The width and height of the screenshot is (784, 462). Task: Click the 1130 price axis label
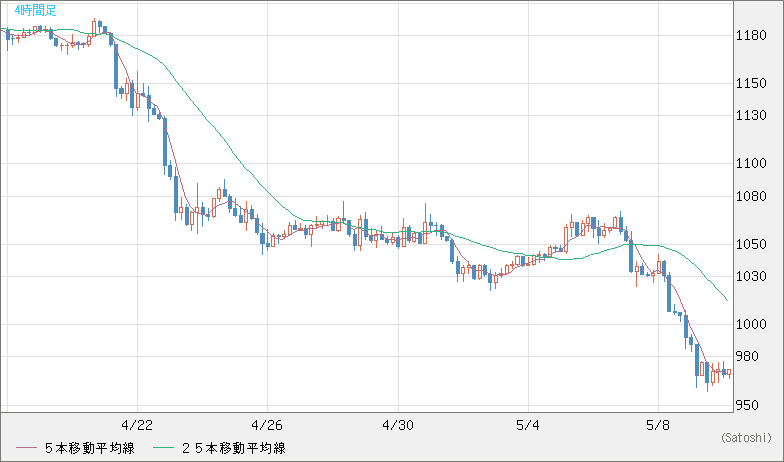(x=751, y=116)
